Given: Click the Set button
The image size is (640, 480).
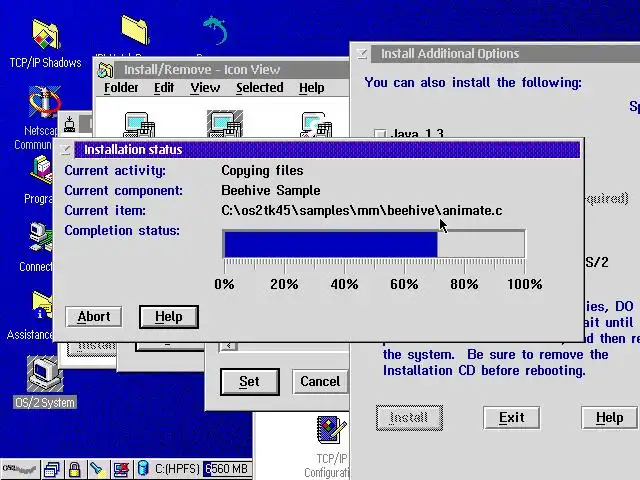Looking at the screenshot, I should [249, 382].
